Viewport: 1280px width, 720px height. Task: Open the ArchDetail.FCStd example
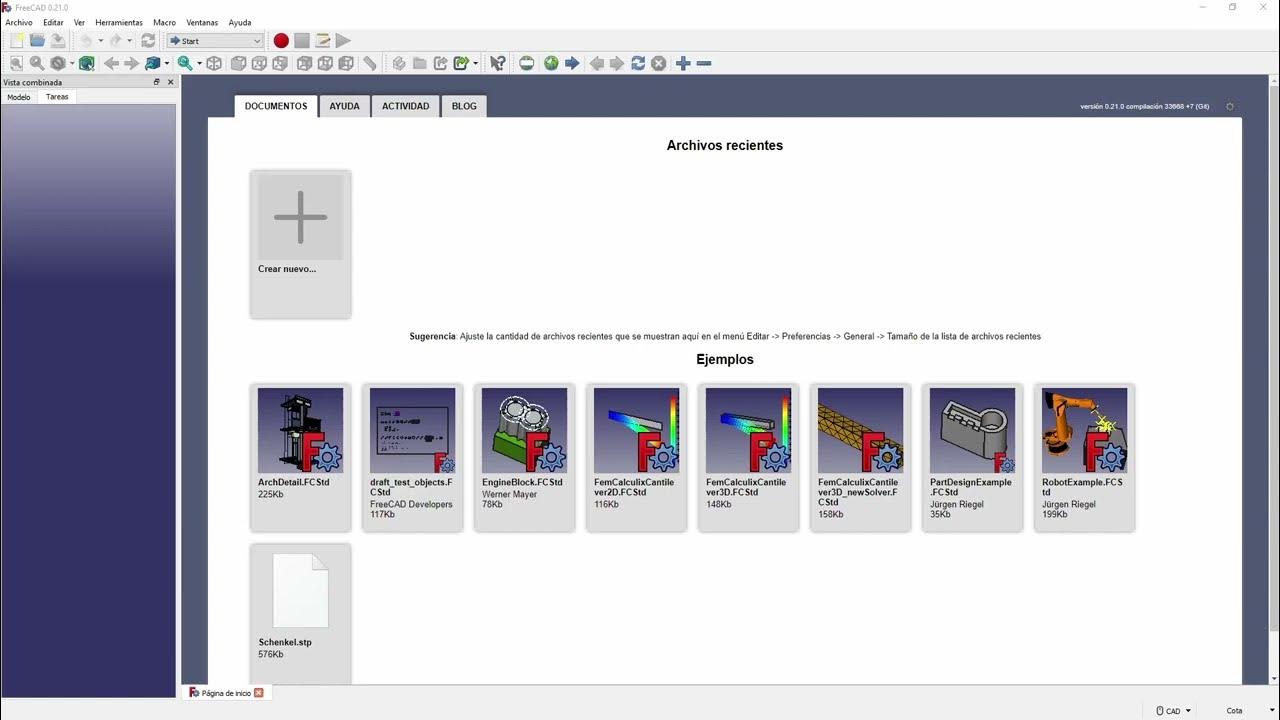(300, 456)
